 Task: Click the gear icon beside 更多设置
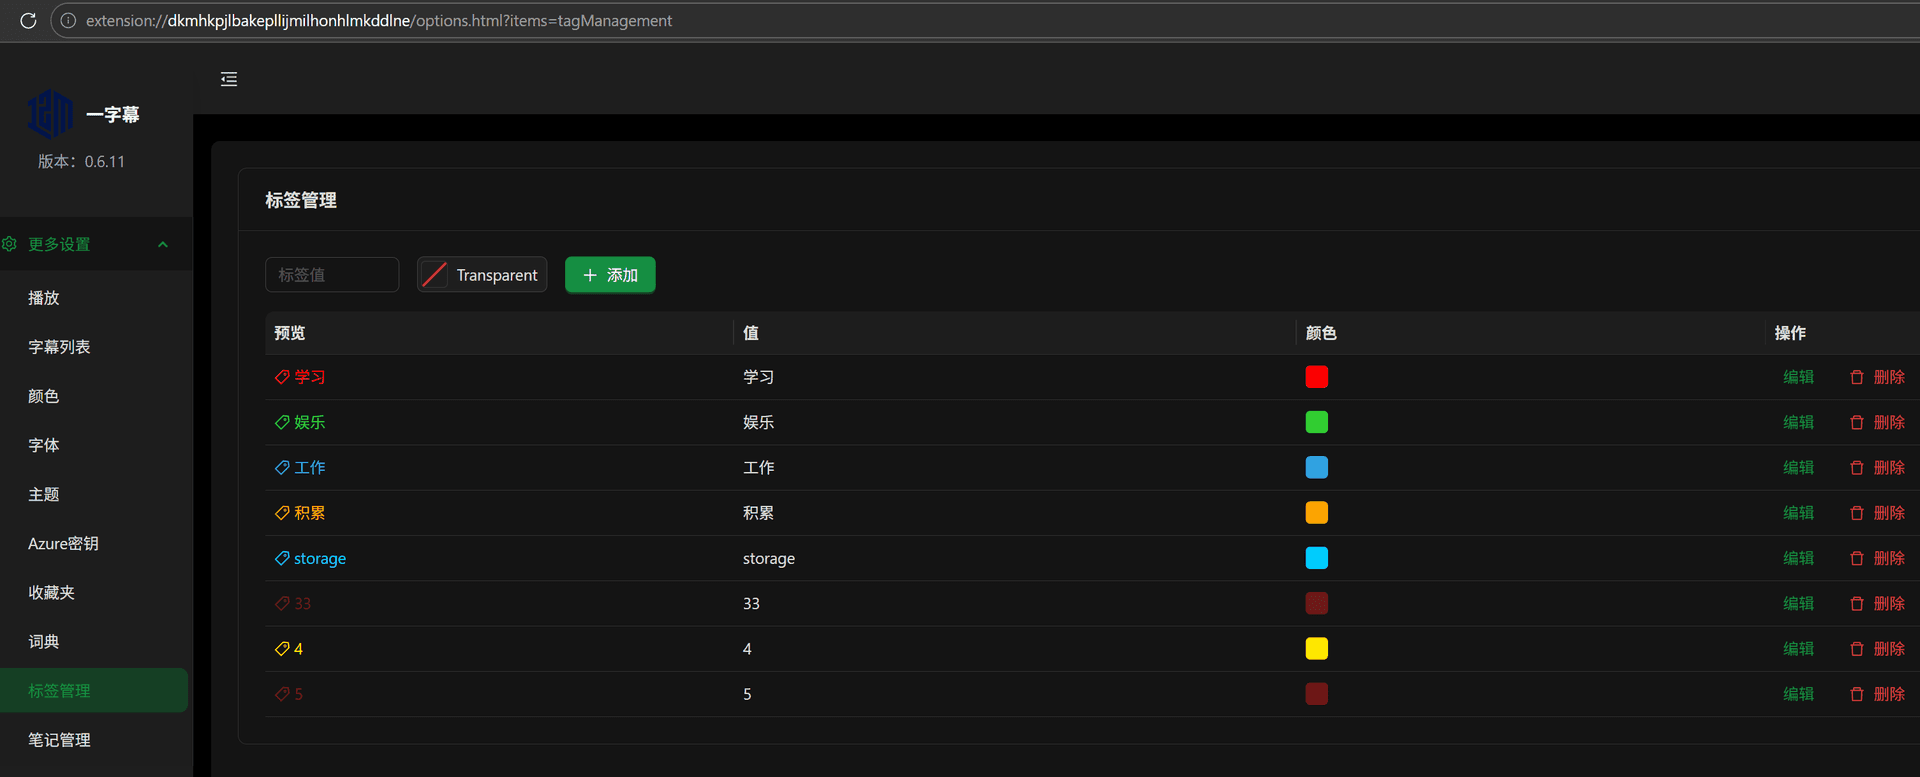[10, 244]
